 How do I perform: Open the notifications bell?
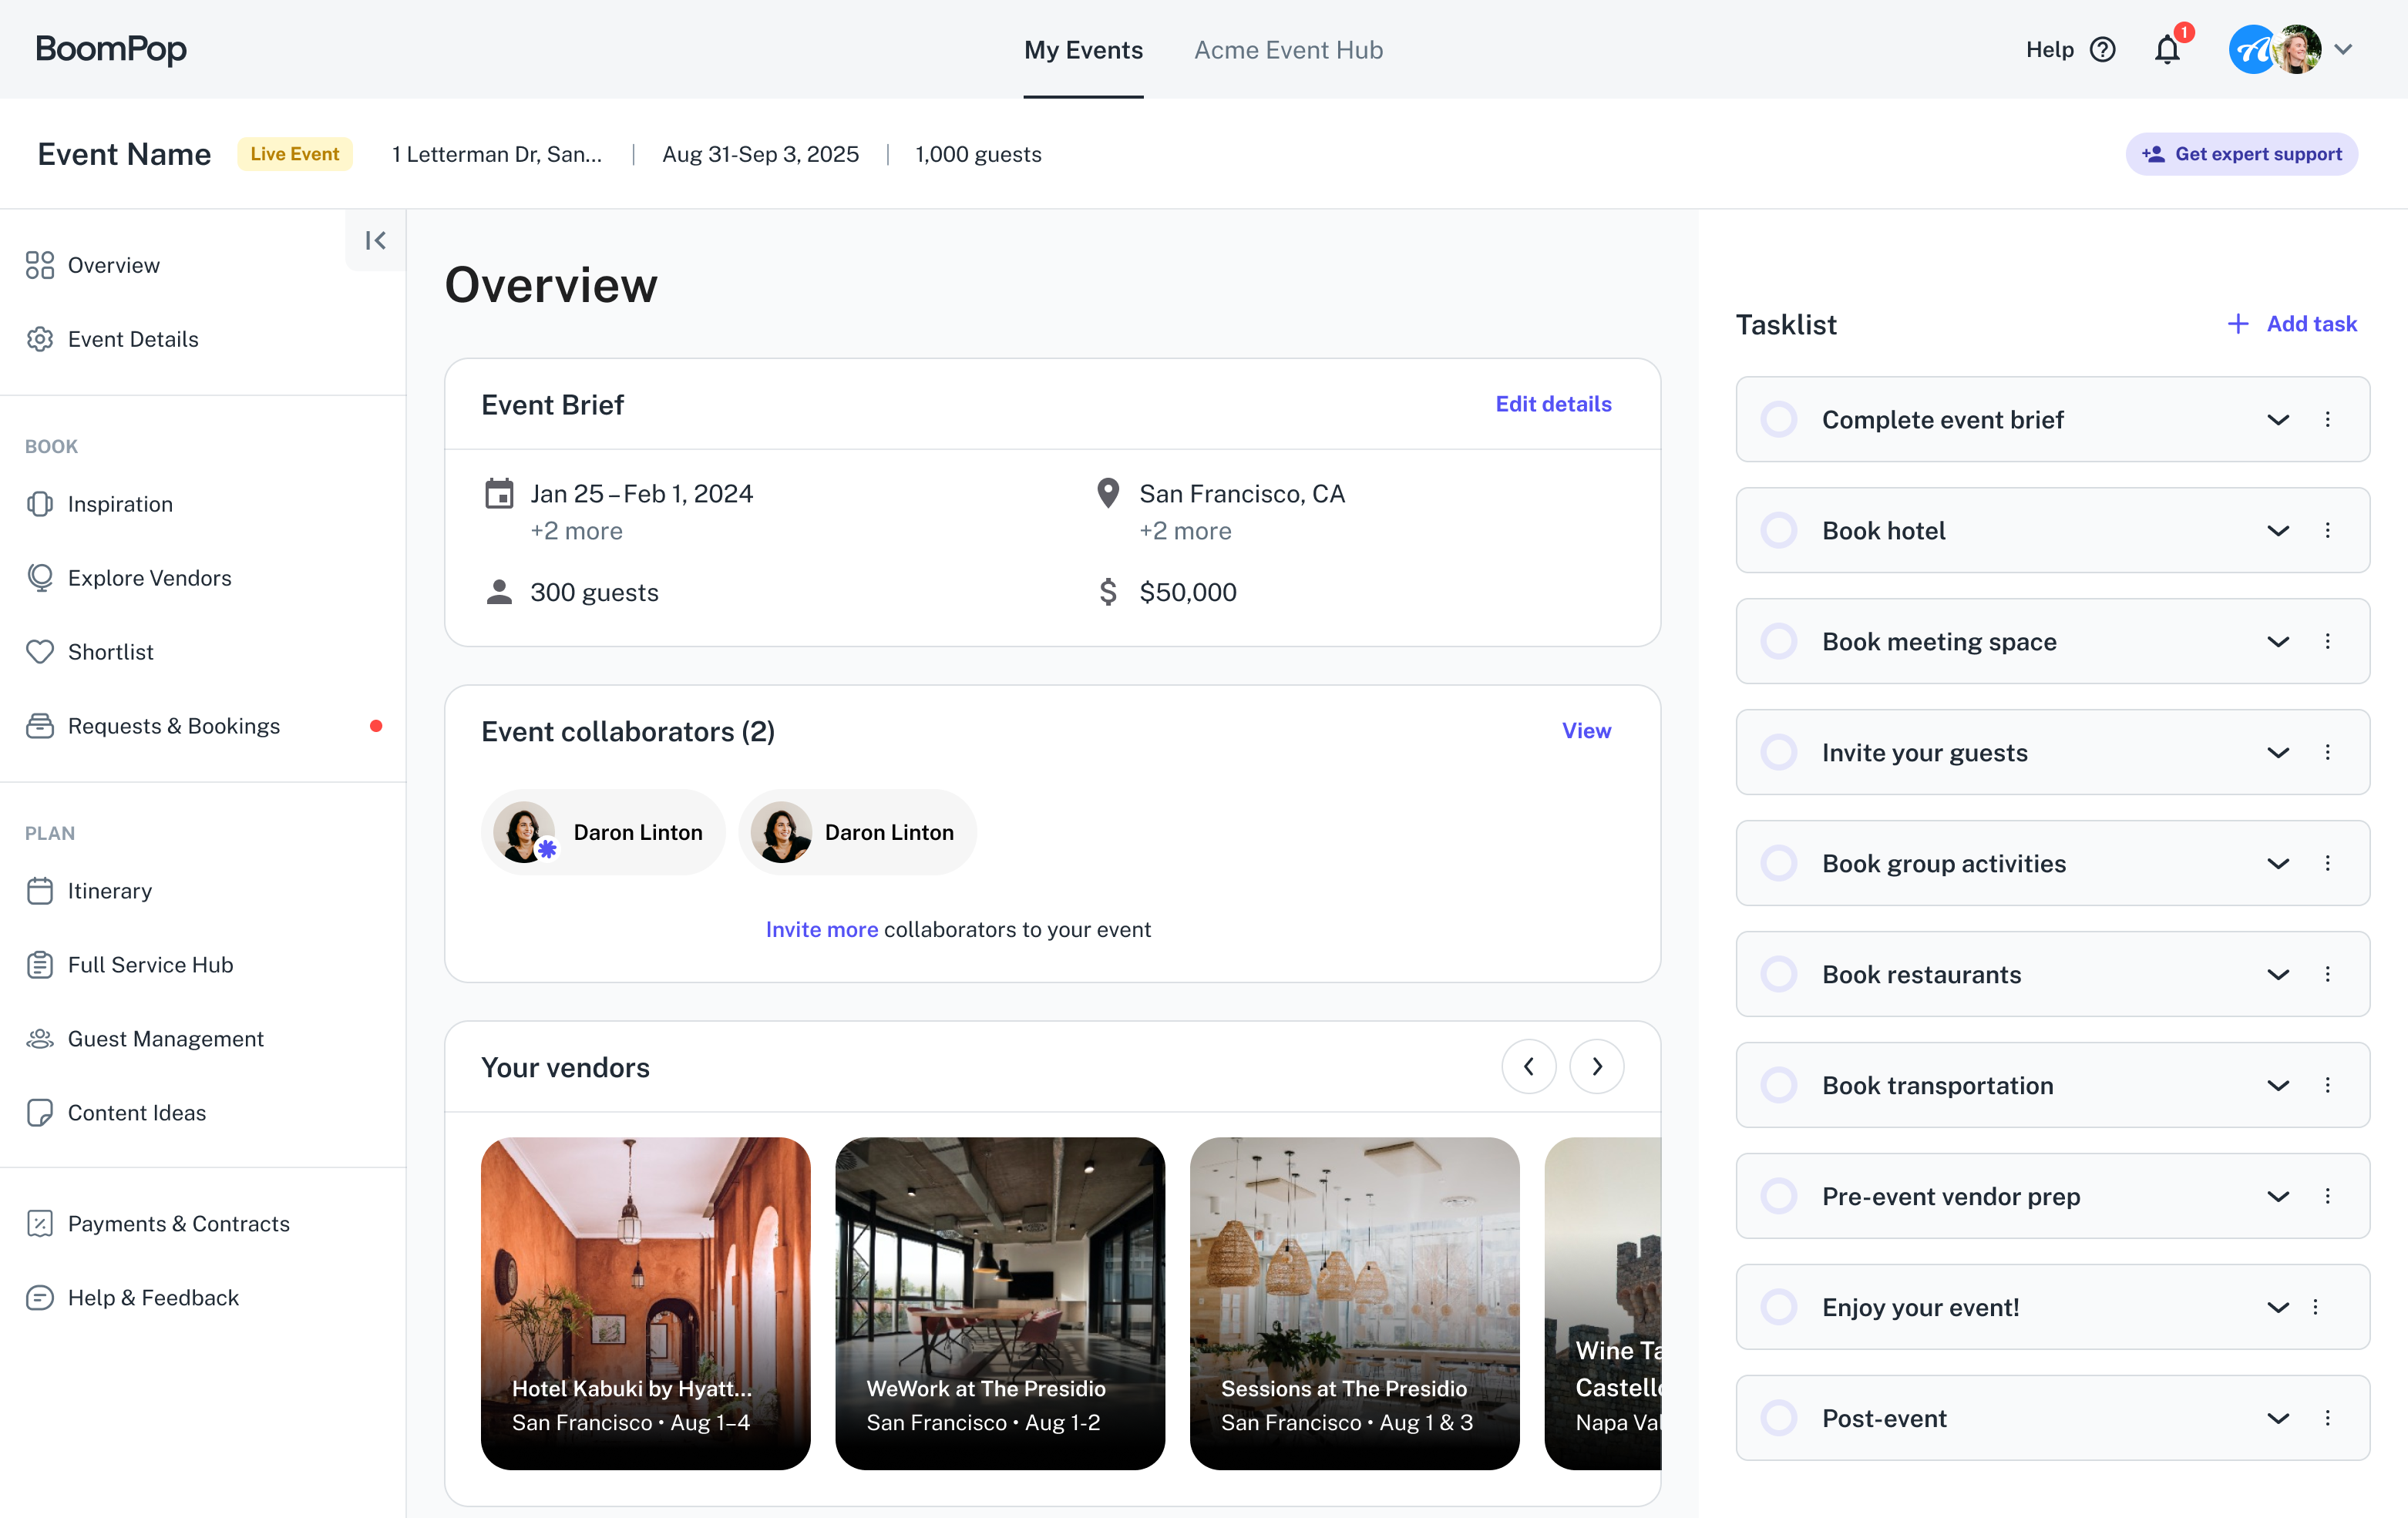(2166, 50)
